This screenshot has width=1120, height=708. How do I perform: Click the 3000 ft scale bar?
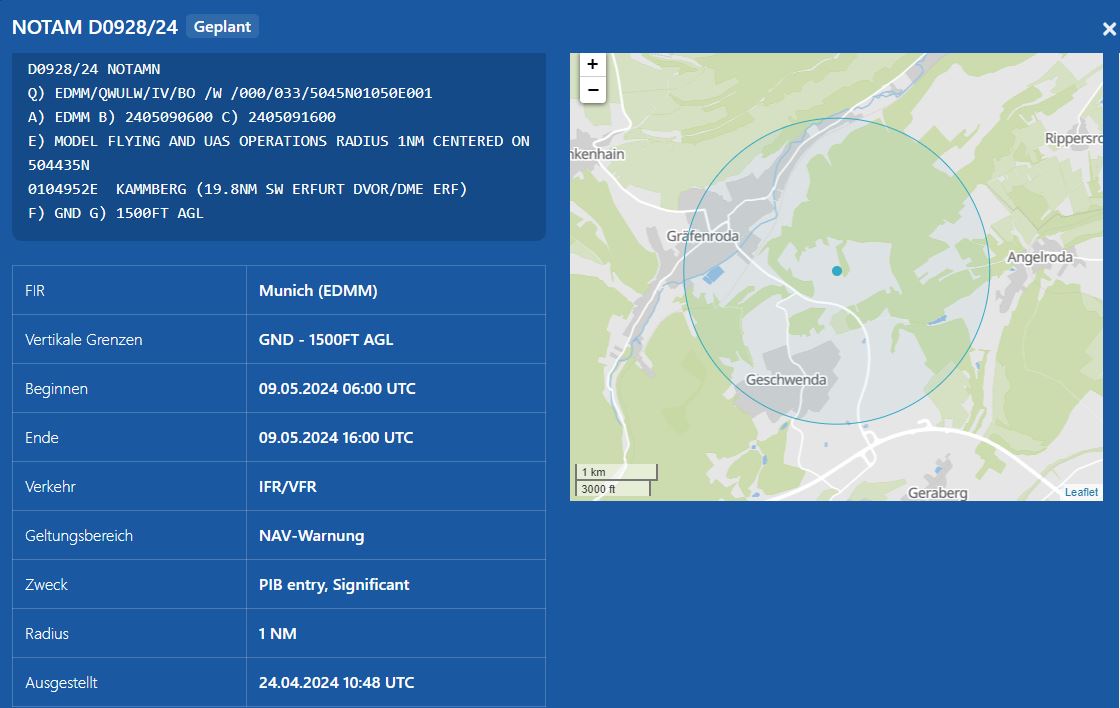click(613, 489)
